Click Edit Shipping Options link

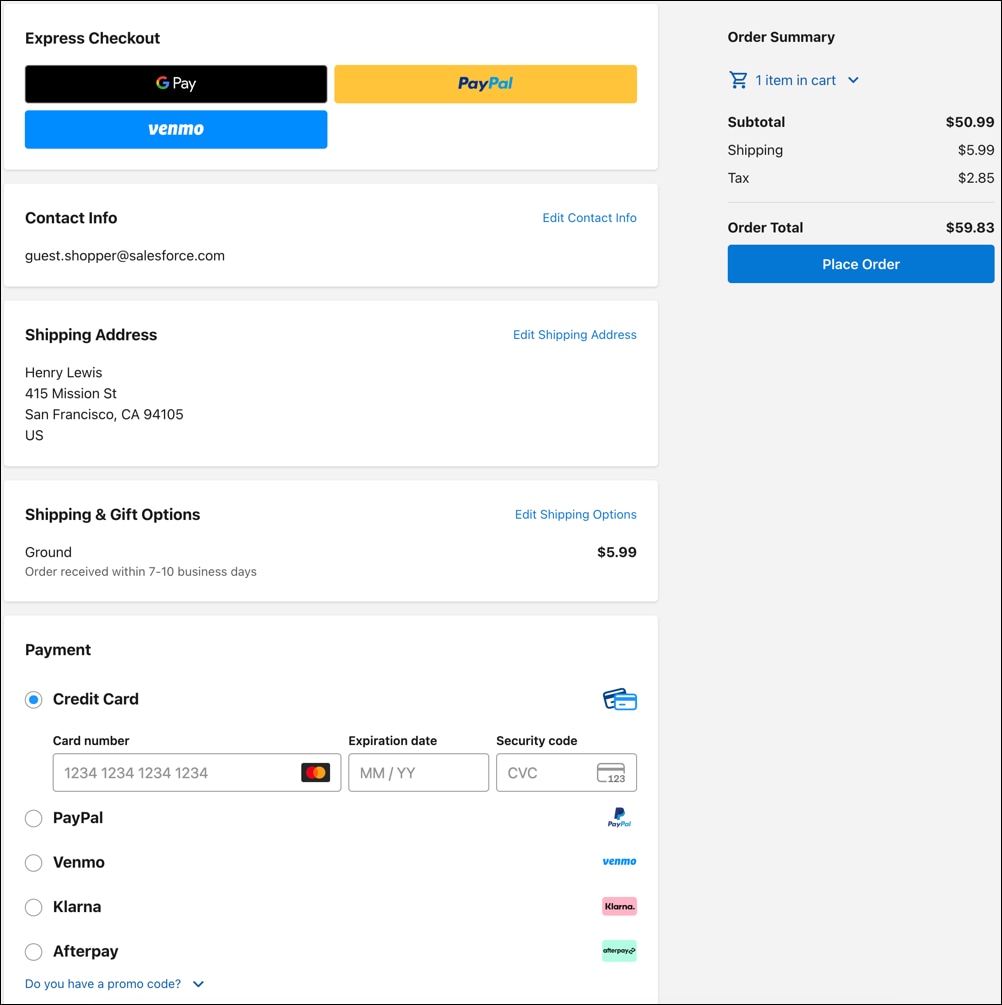[x=575, y=514]
